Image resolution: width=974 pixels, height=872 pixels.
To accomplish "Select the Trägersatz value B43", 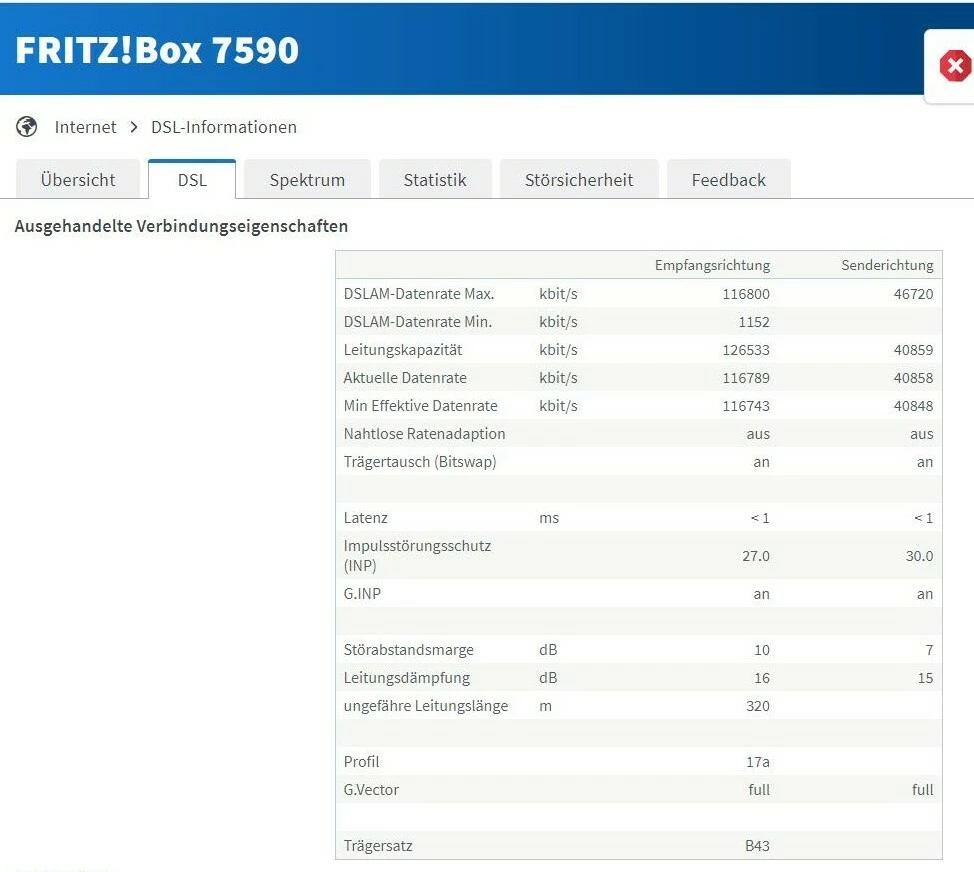I will pos(757,845).
